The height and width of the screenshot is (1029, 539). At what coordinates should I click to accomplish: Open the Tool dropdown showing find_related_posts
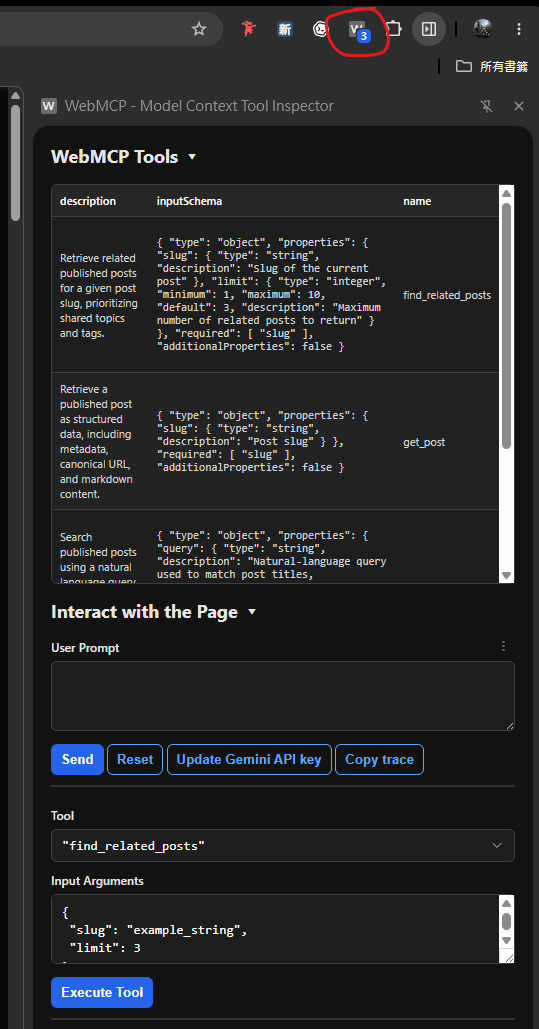283,846
